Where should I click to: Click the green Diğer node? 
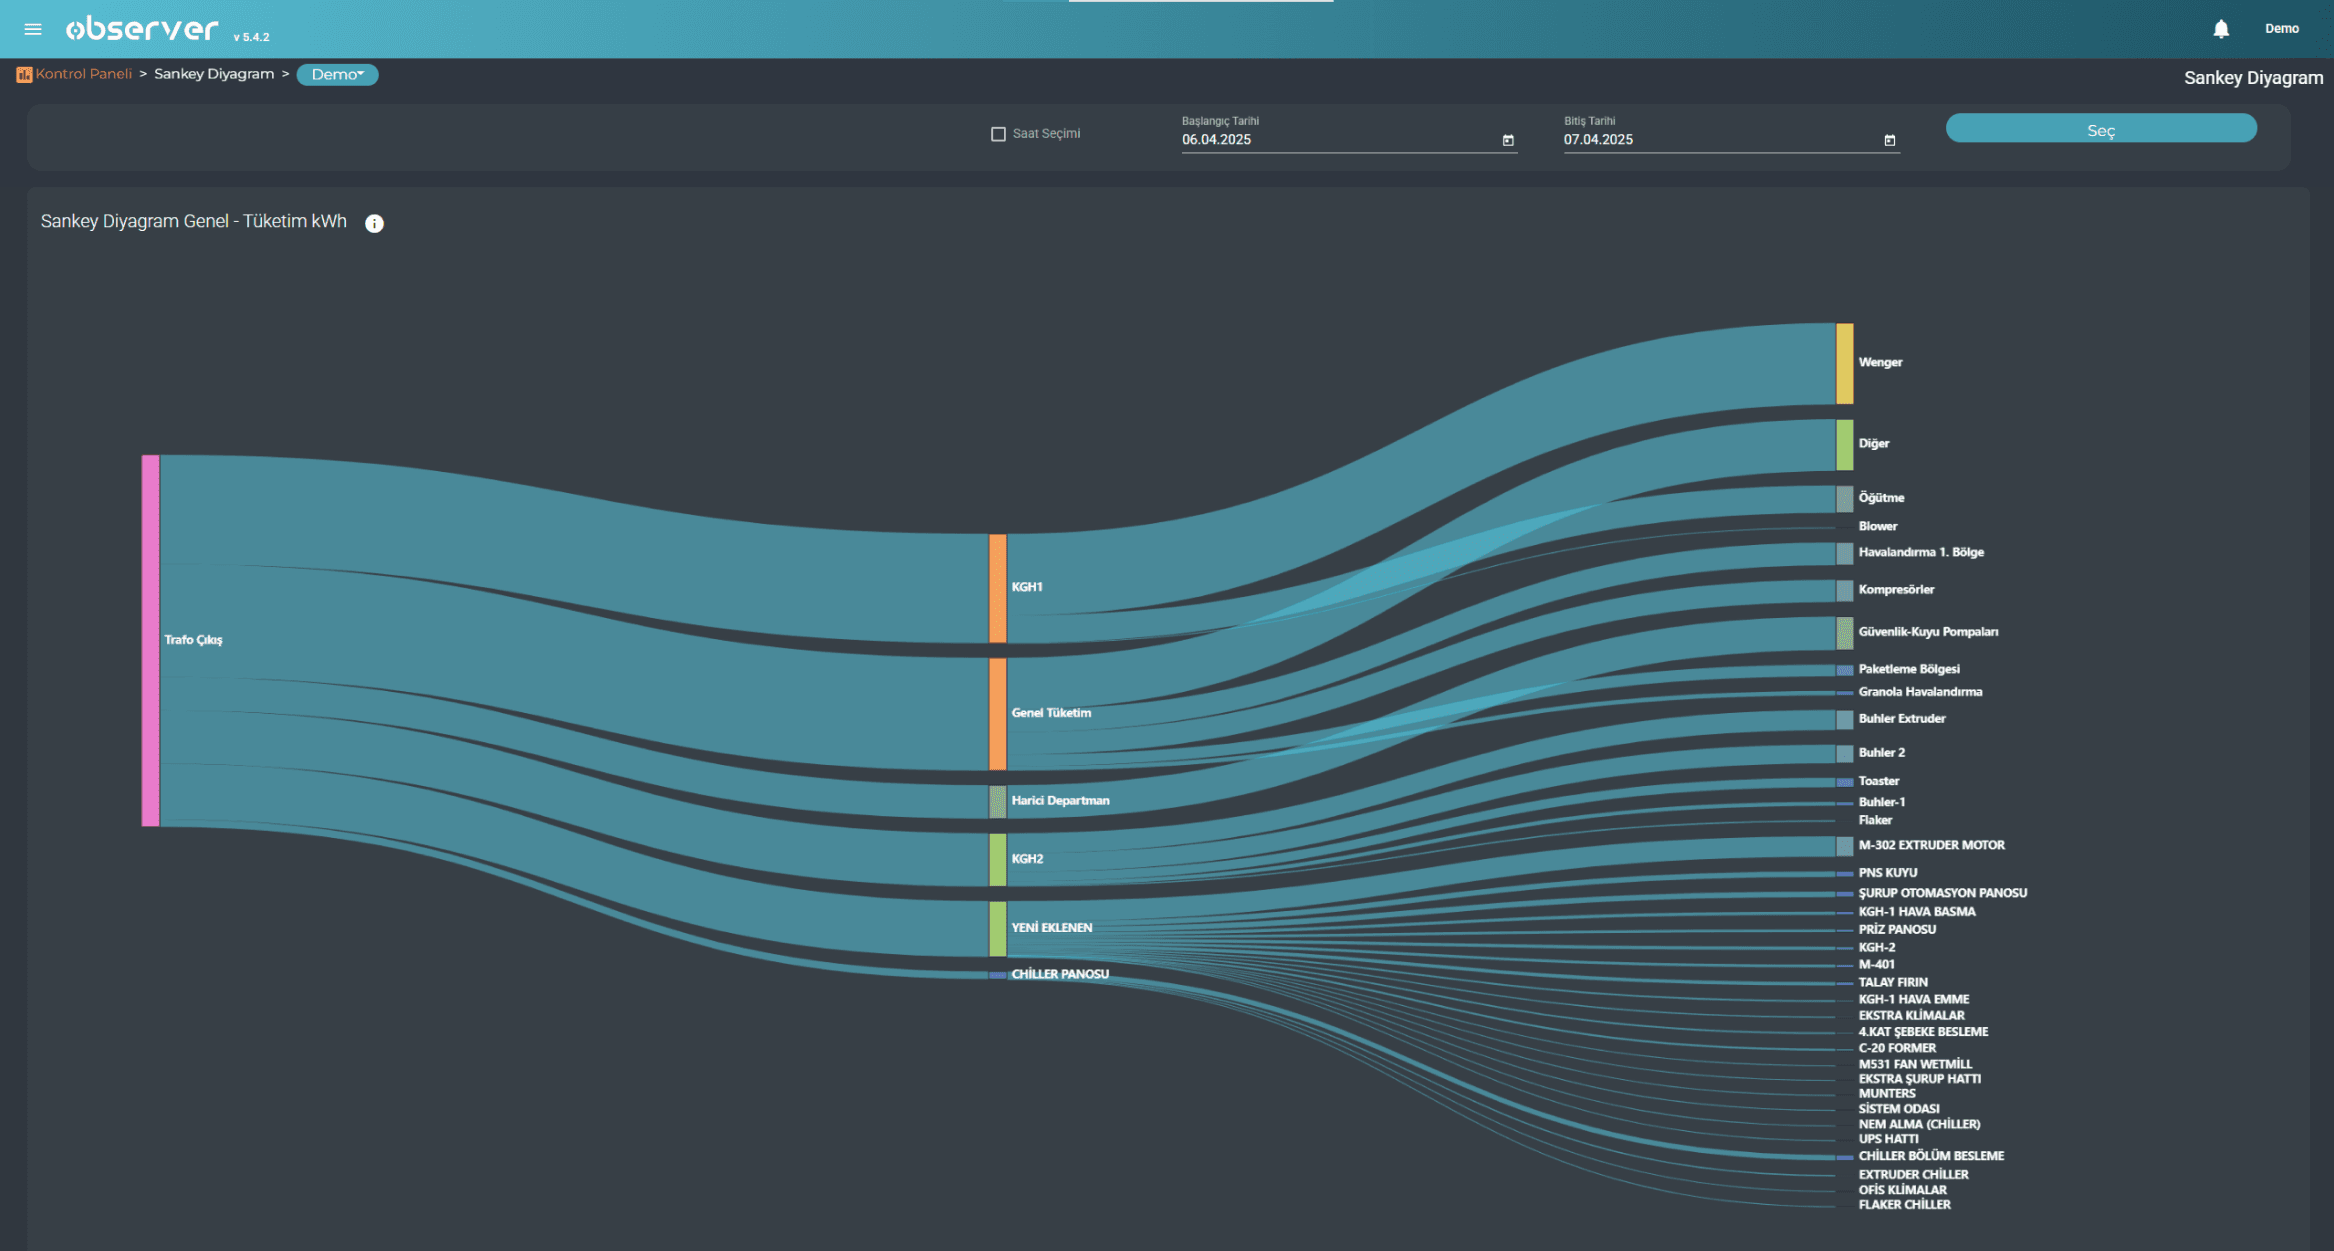click(1845, 444)
